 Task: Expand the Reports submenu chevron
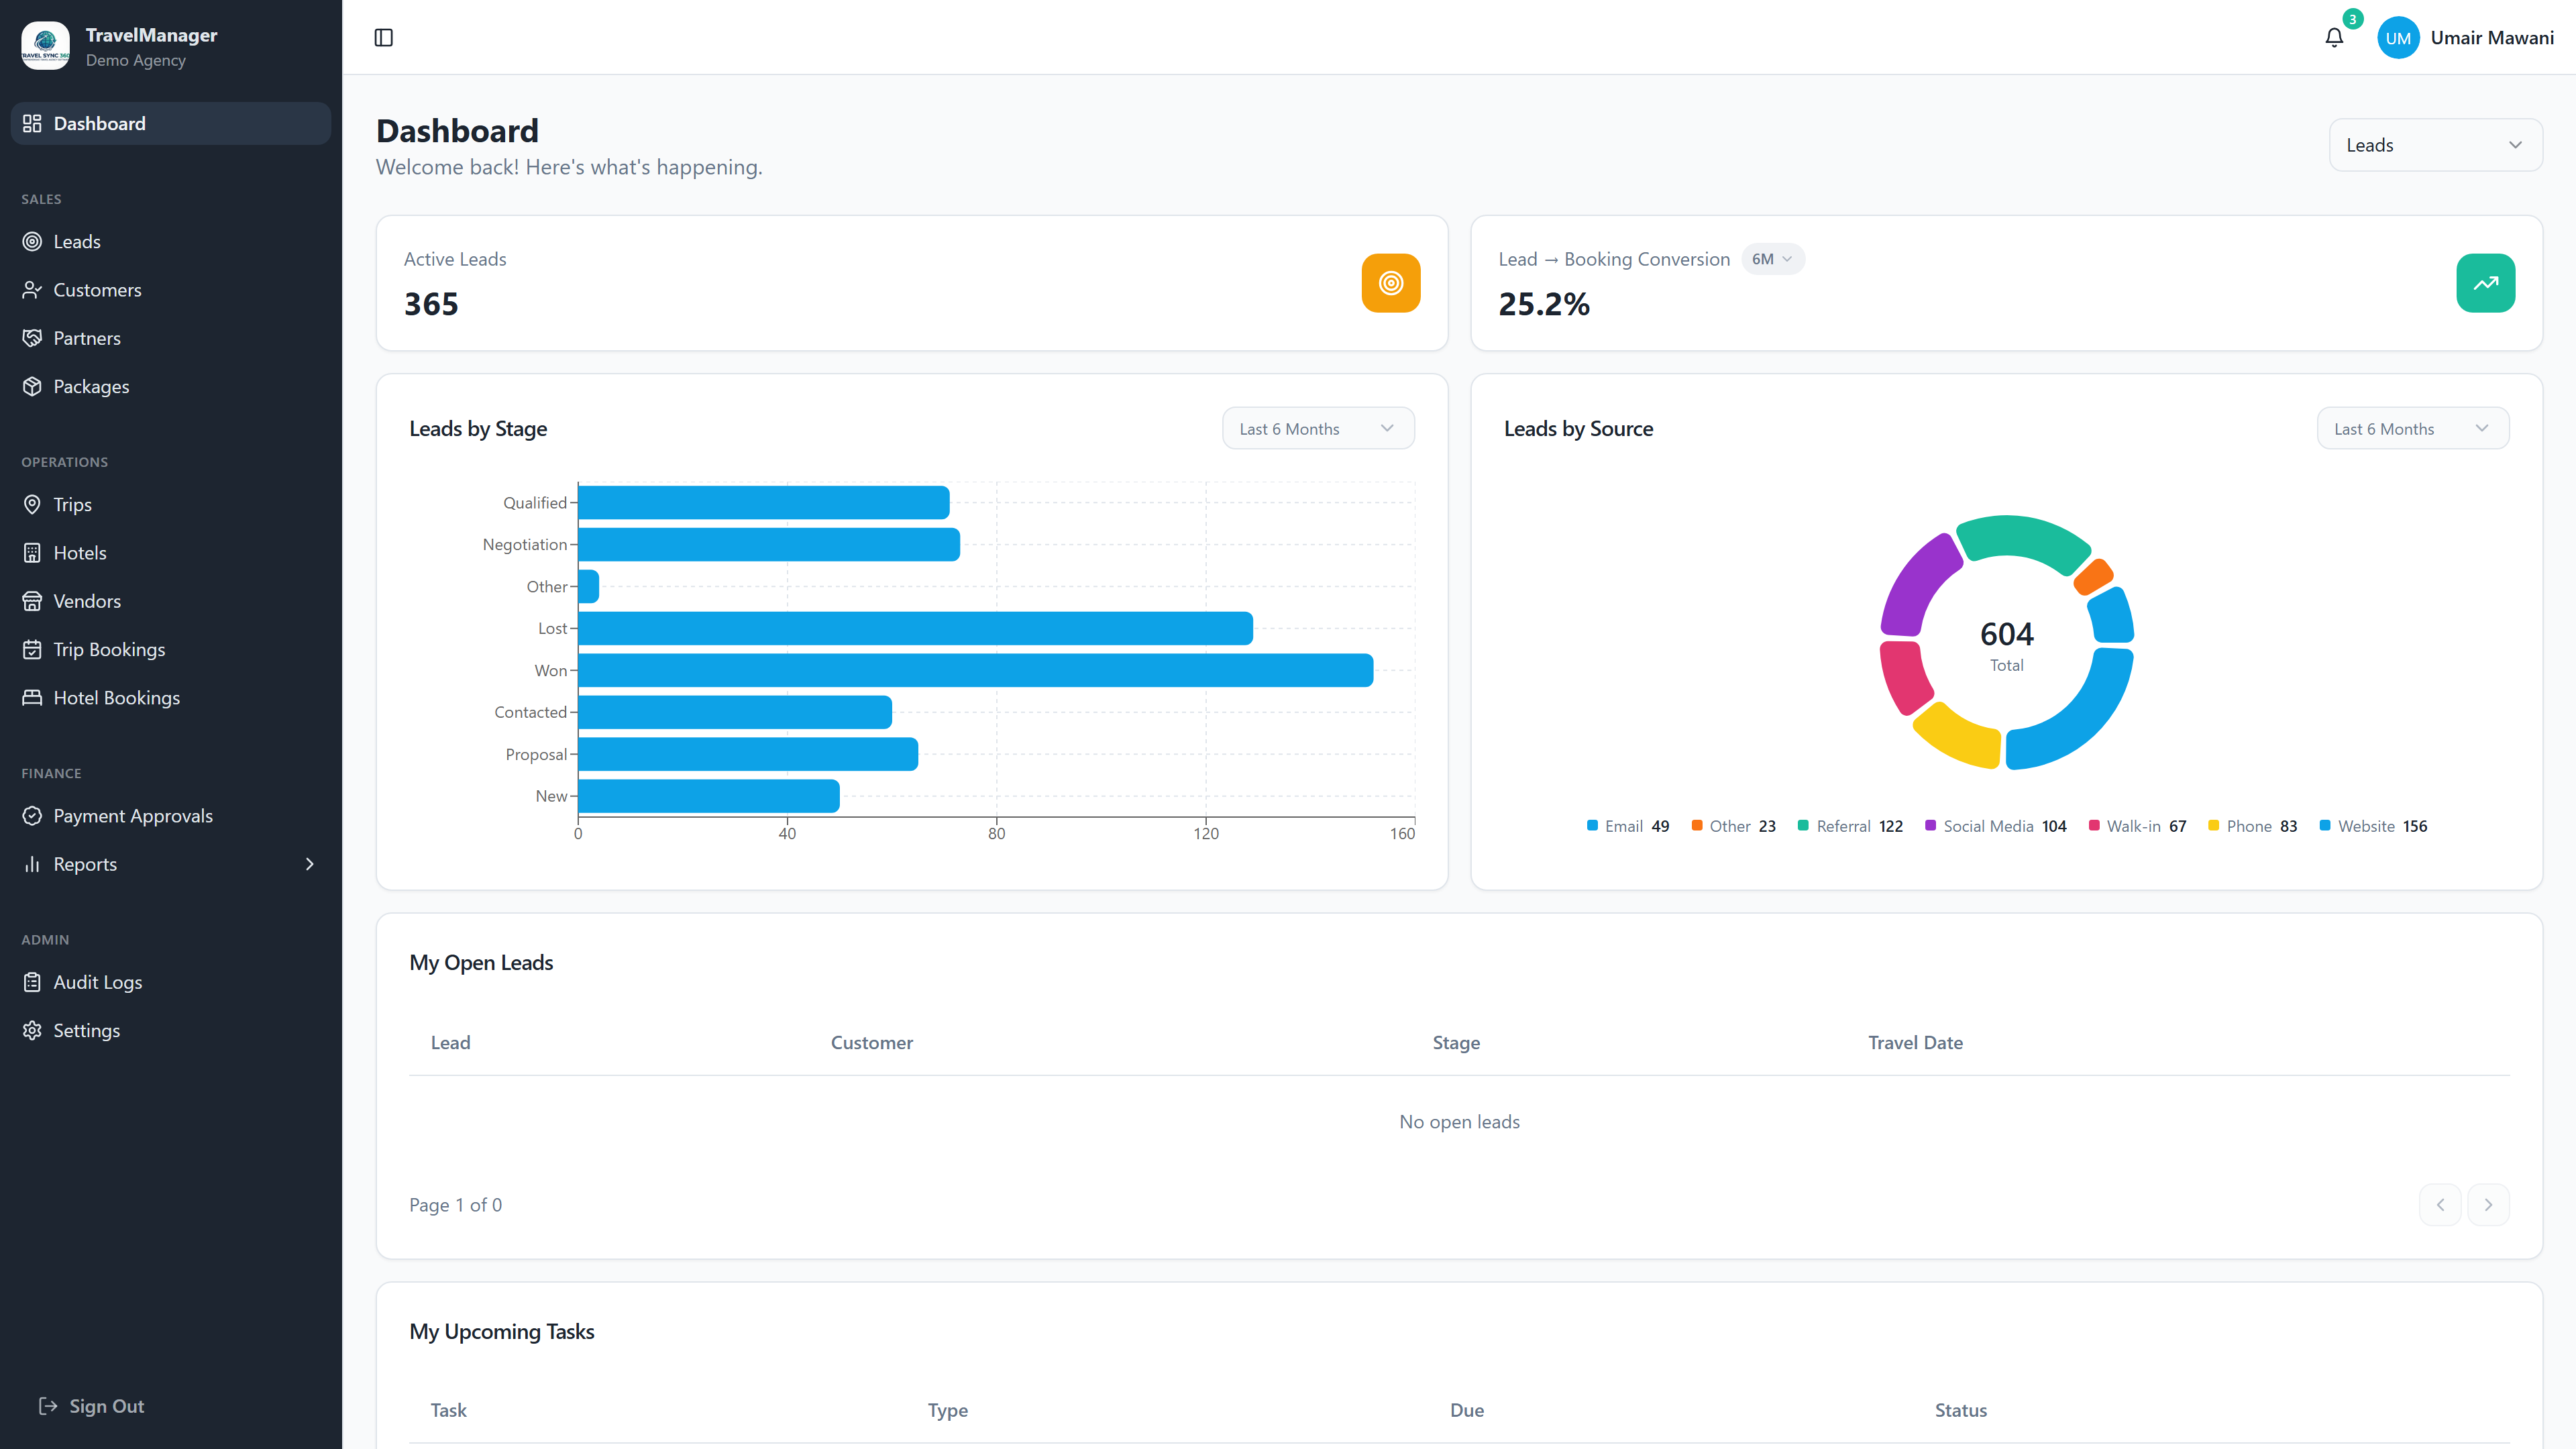[x=310, y=864]
